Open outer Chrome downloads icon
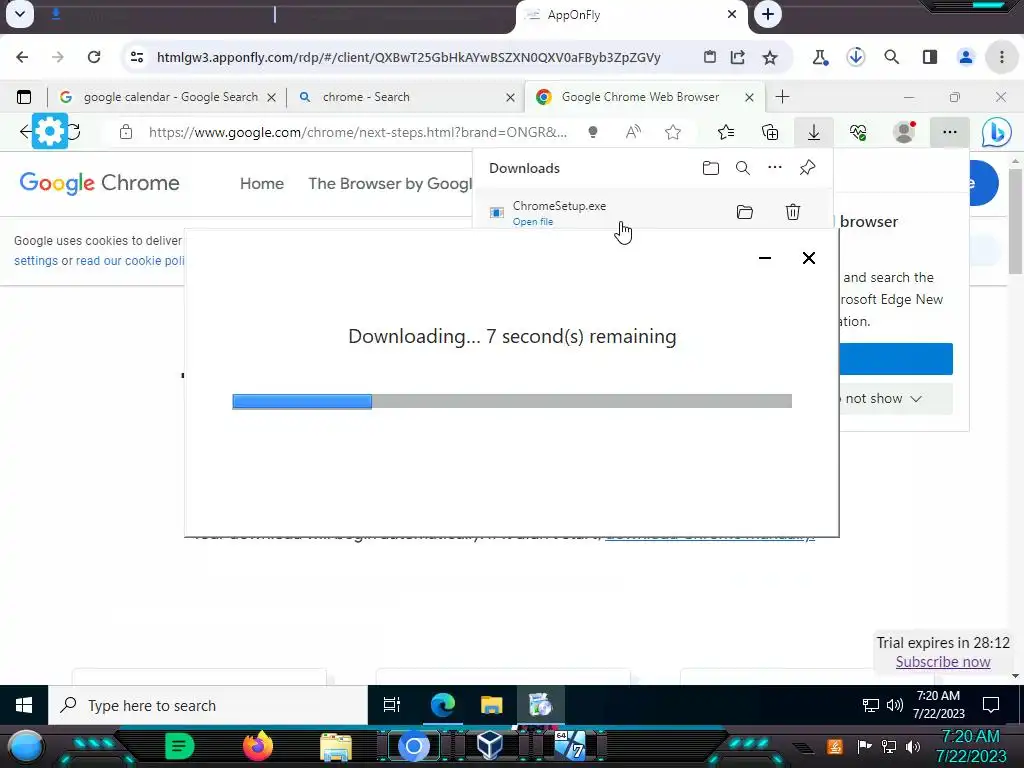The height and width of the screenshot is (768, 1024). click(x=856, y=57)
